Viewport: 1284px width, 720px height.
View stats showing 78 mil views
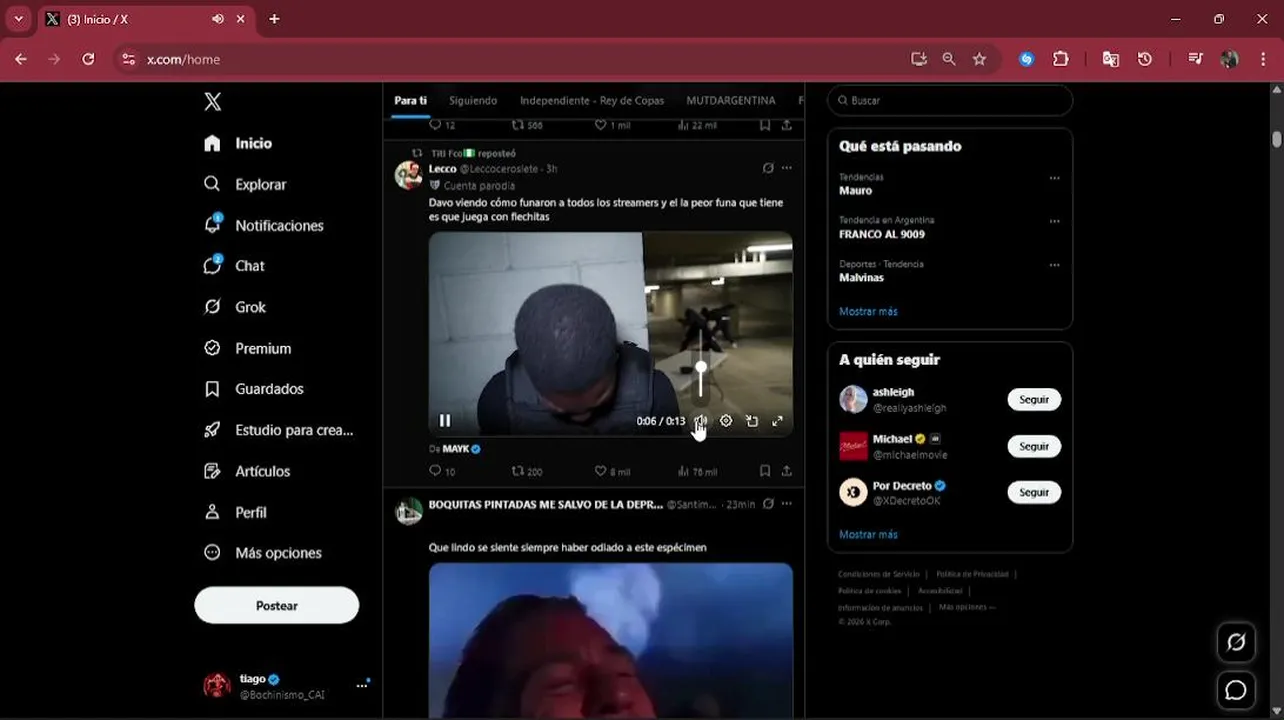click(x=697, y=471)
